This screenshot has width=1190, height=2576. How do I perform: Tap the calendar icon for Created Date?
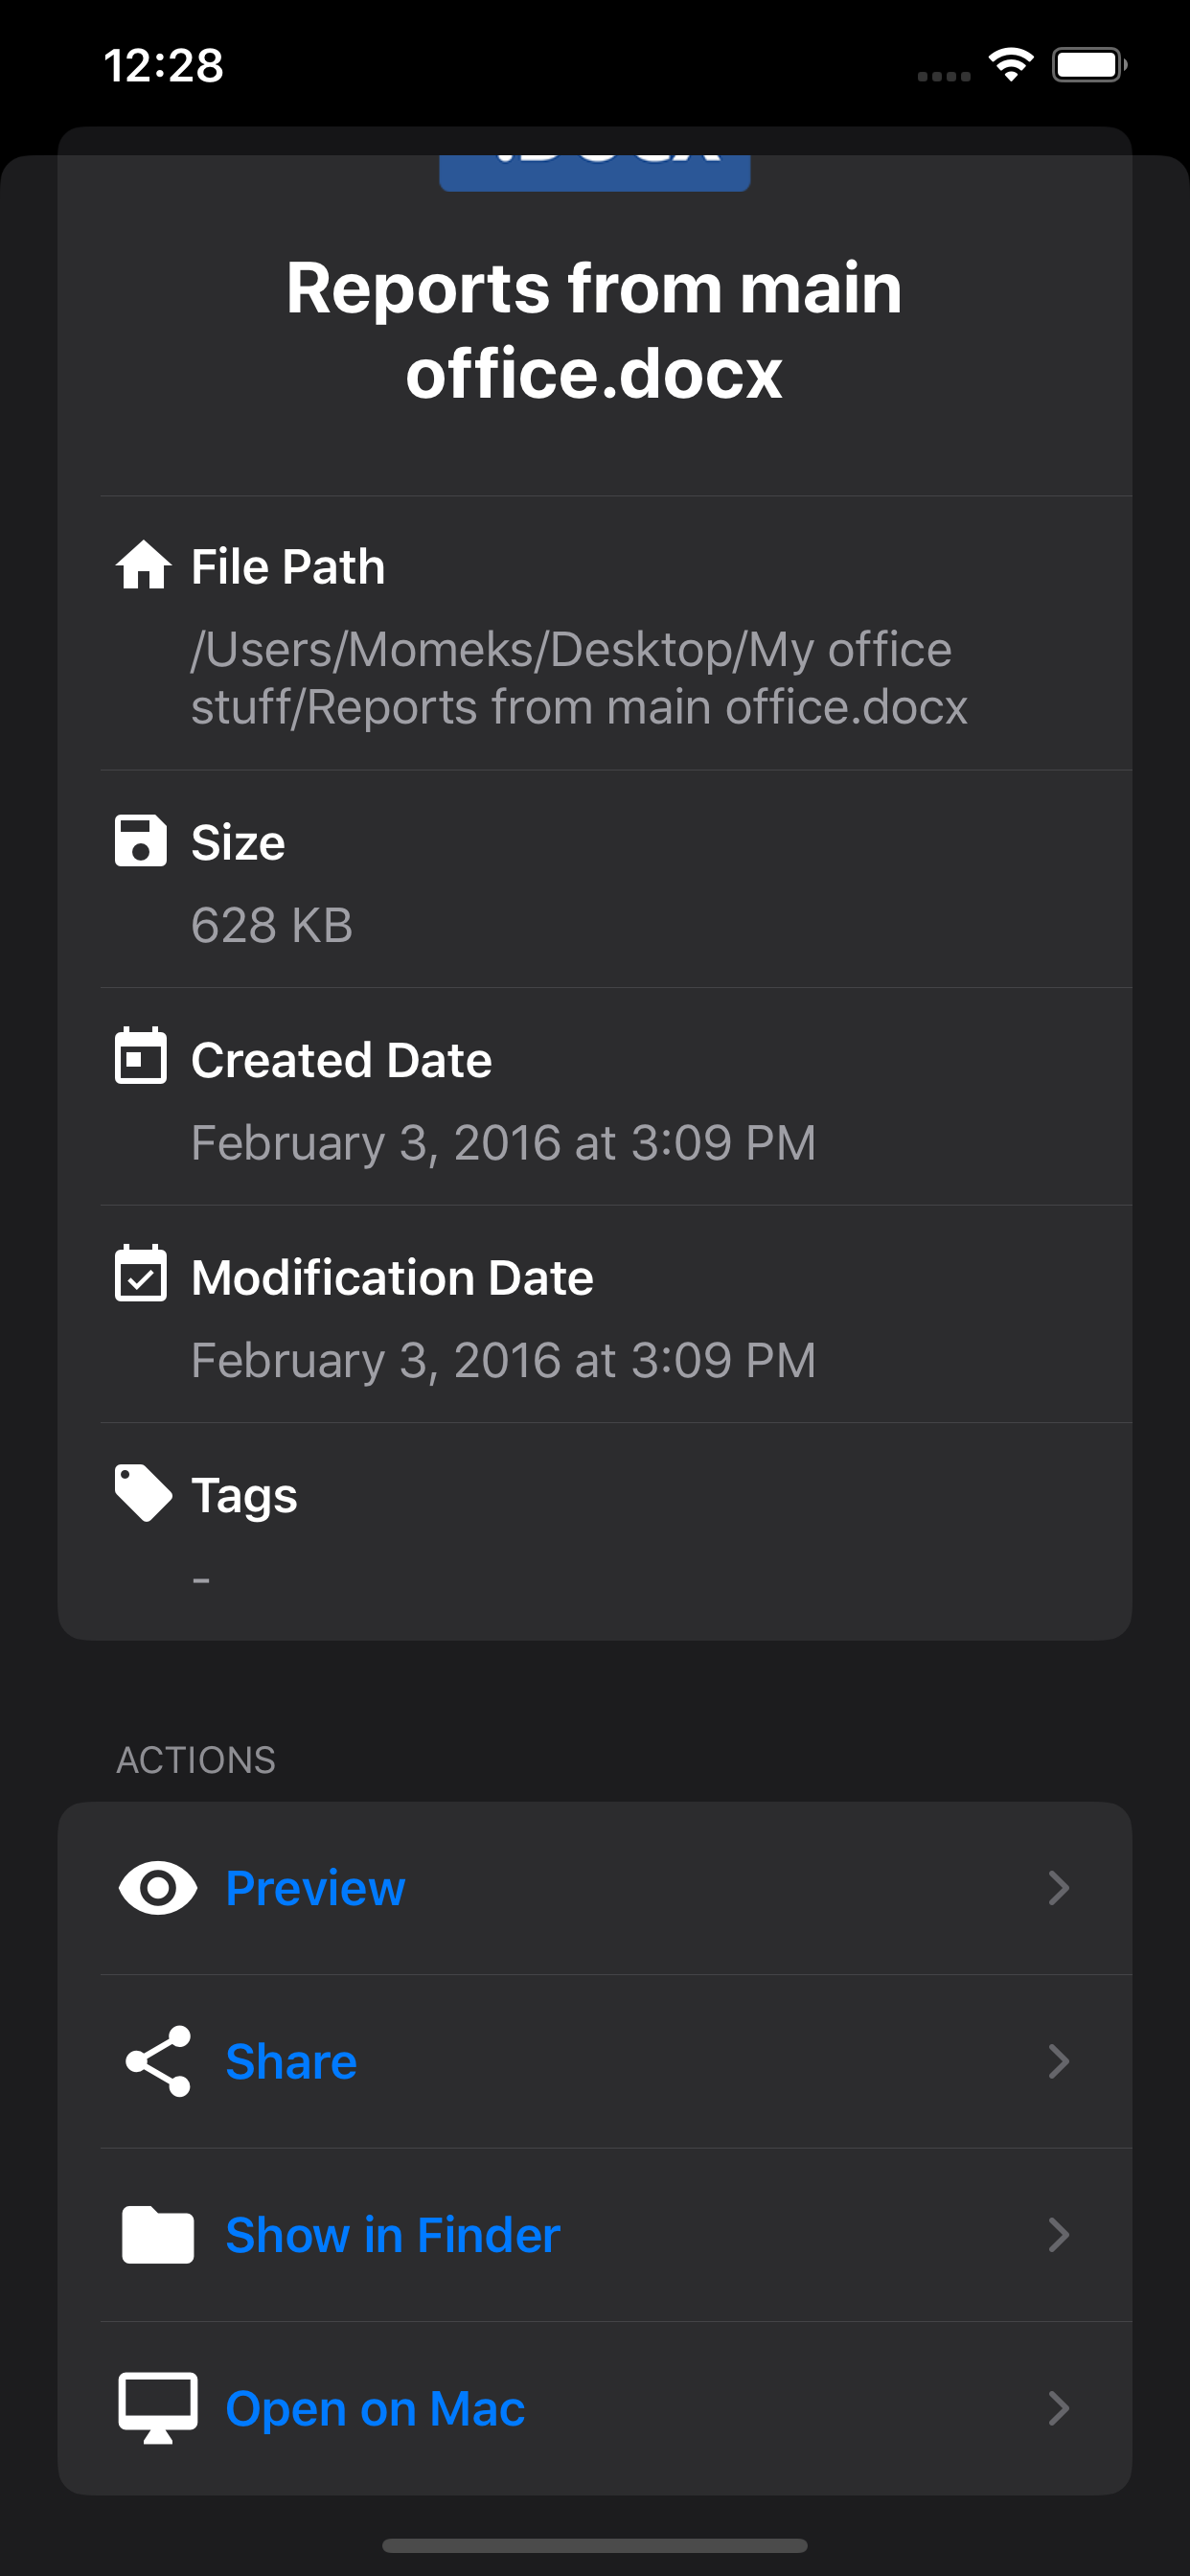click(141, 1055)
